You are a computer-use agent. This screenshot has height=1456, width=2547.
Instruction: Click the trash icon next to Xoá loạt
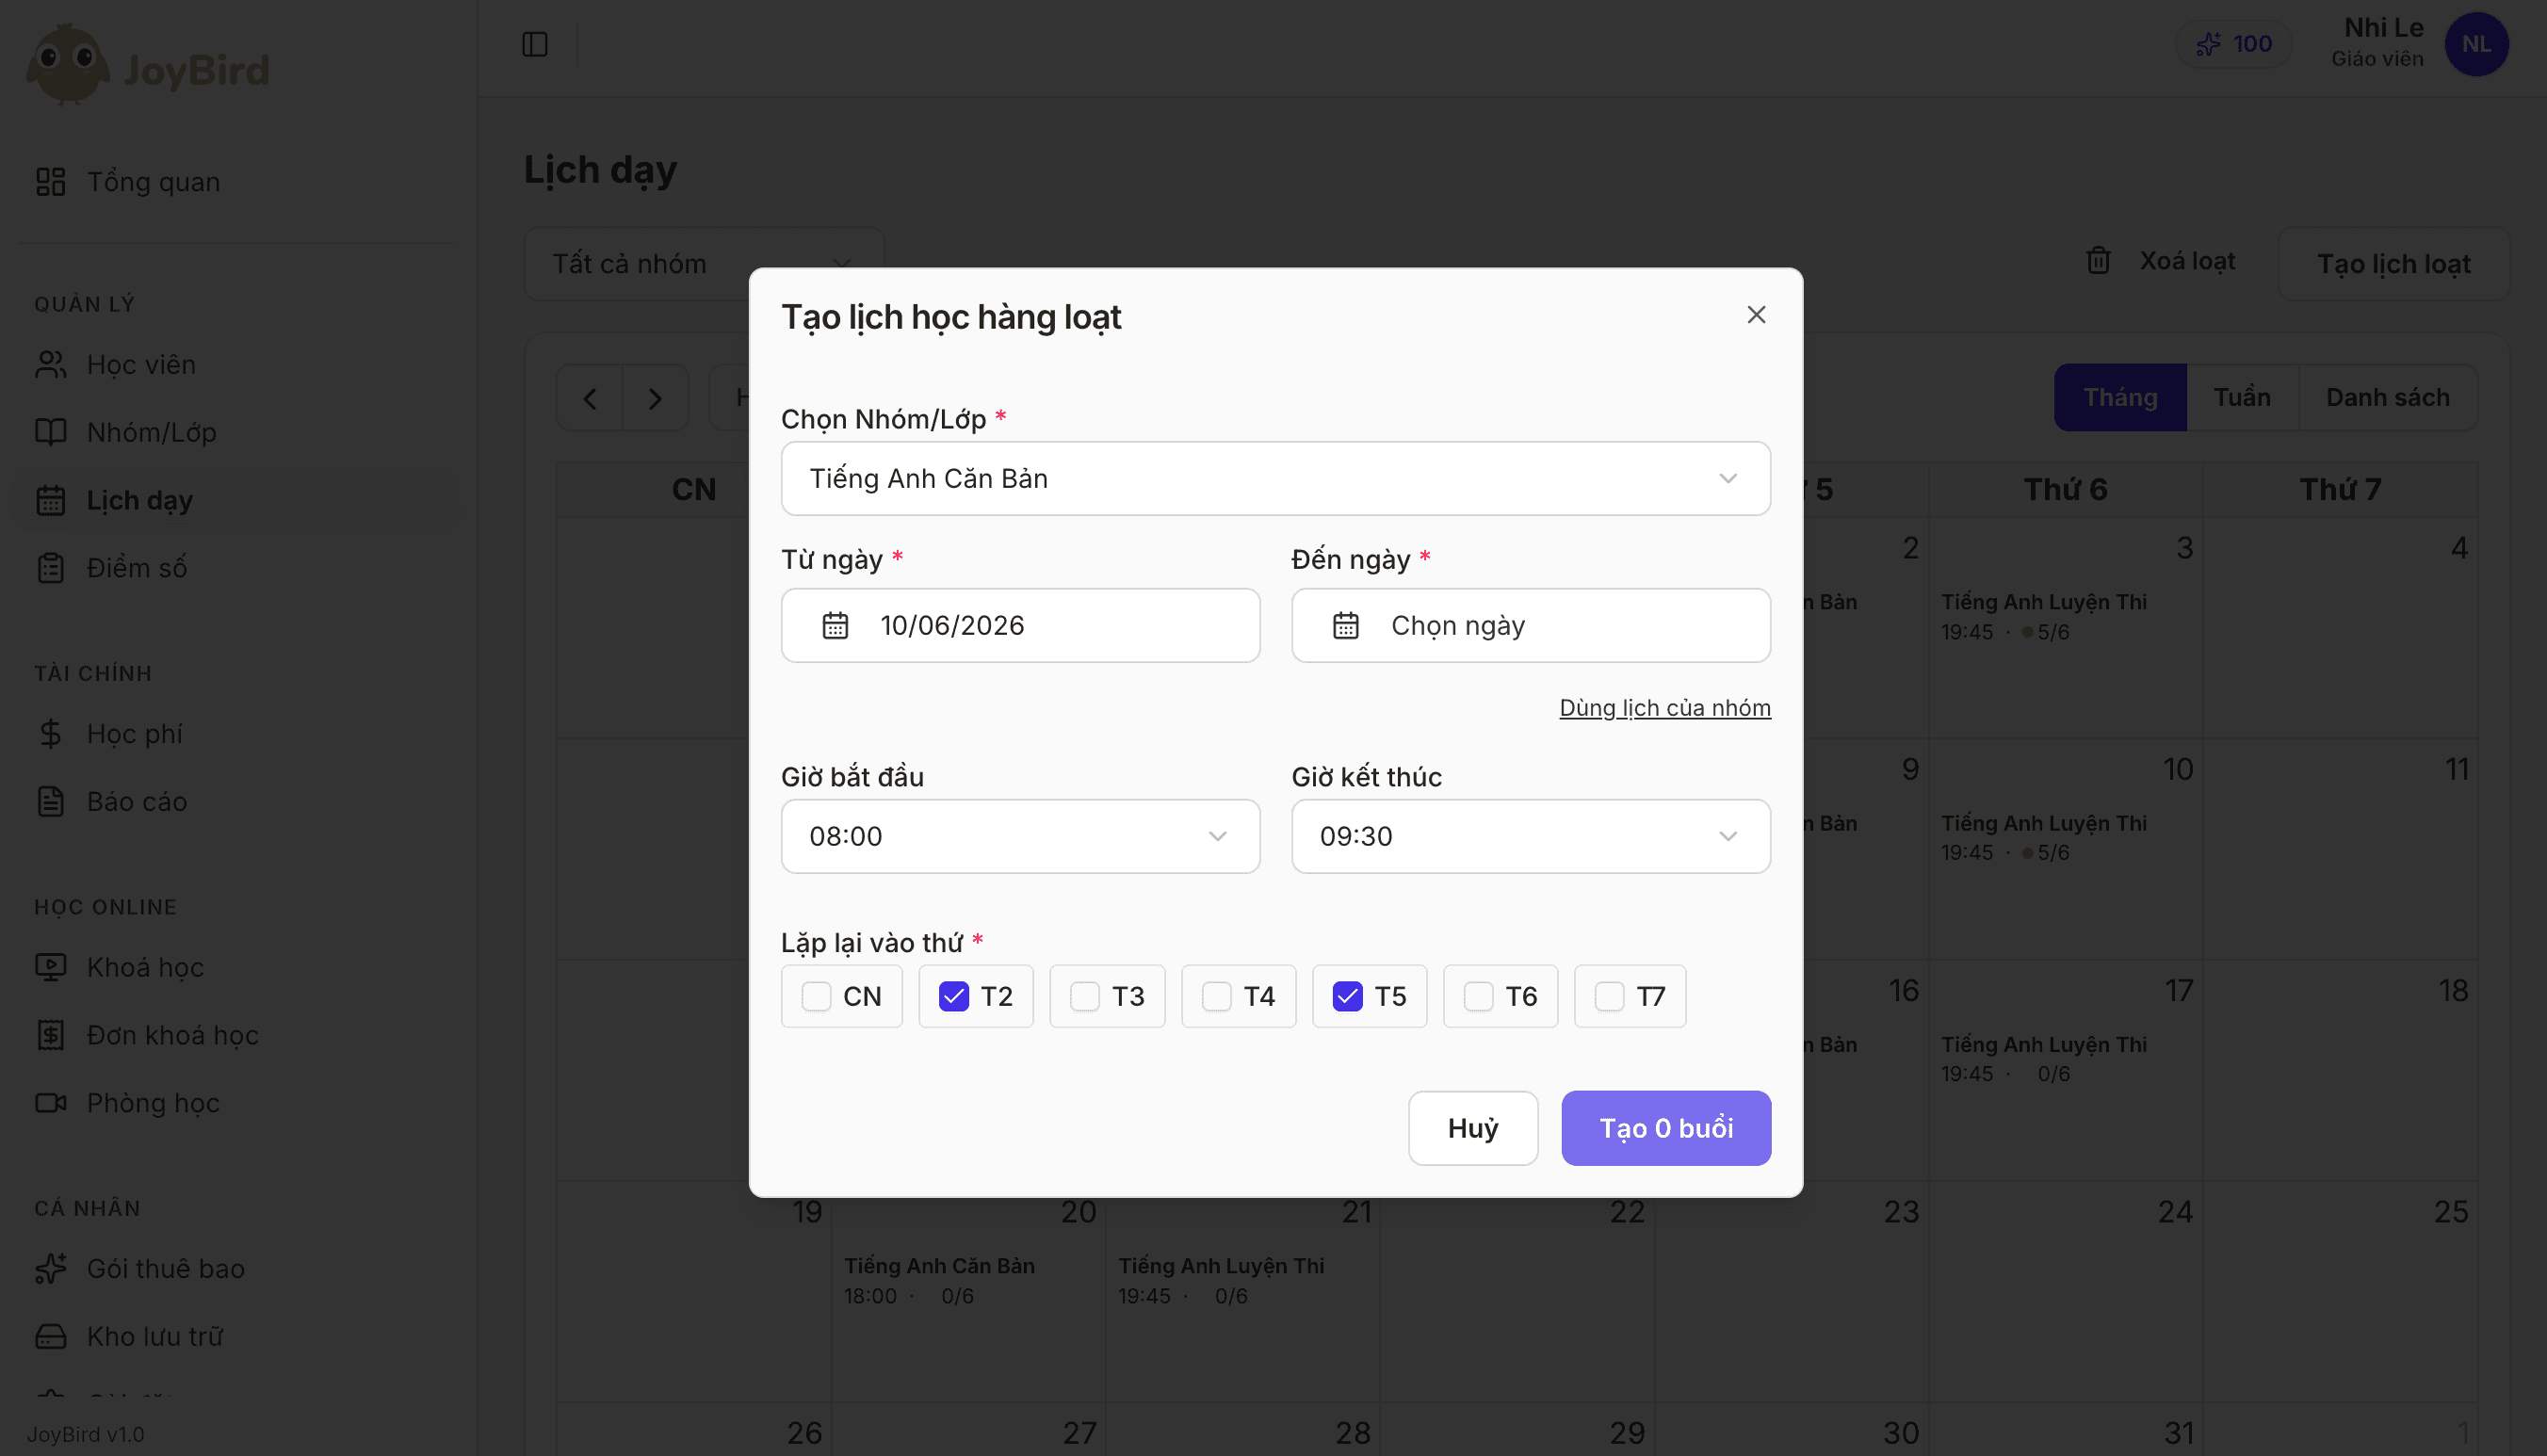click(2098, 261)
